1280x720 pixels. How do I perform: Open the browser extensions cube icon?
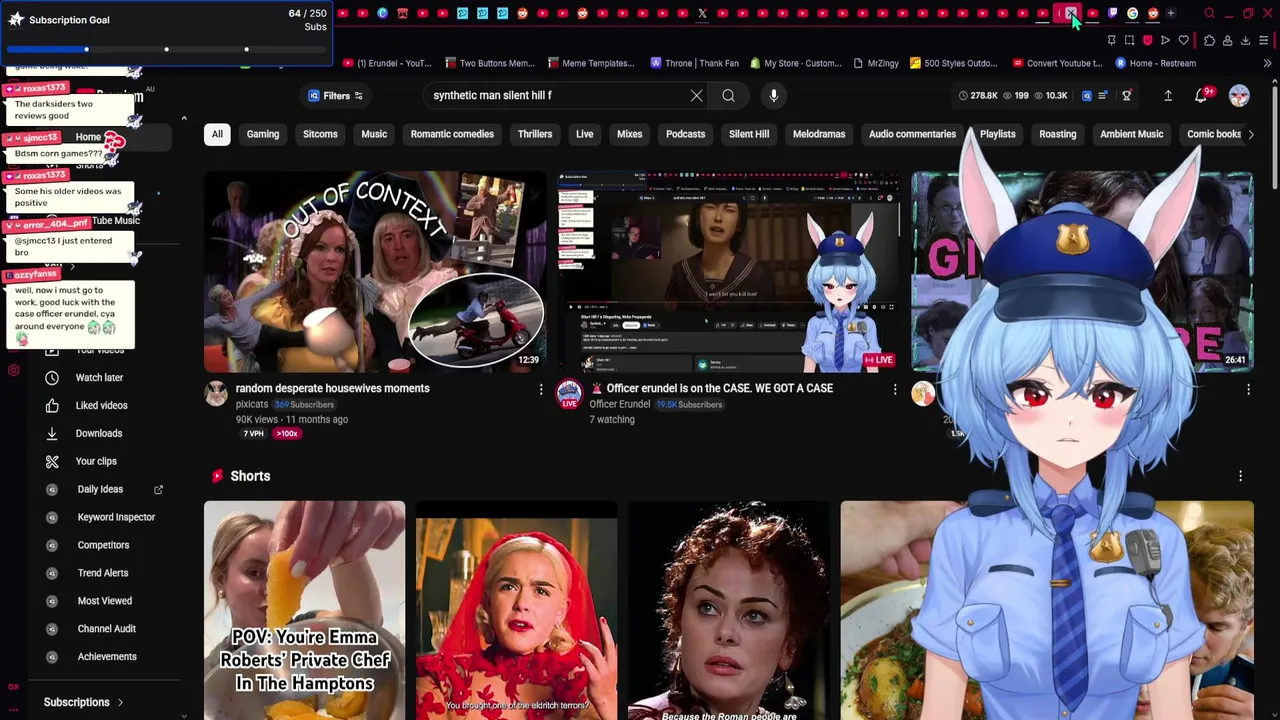(x=1209, y=40)
